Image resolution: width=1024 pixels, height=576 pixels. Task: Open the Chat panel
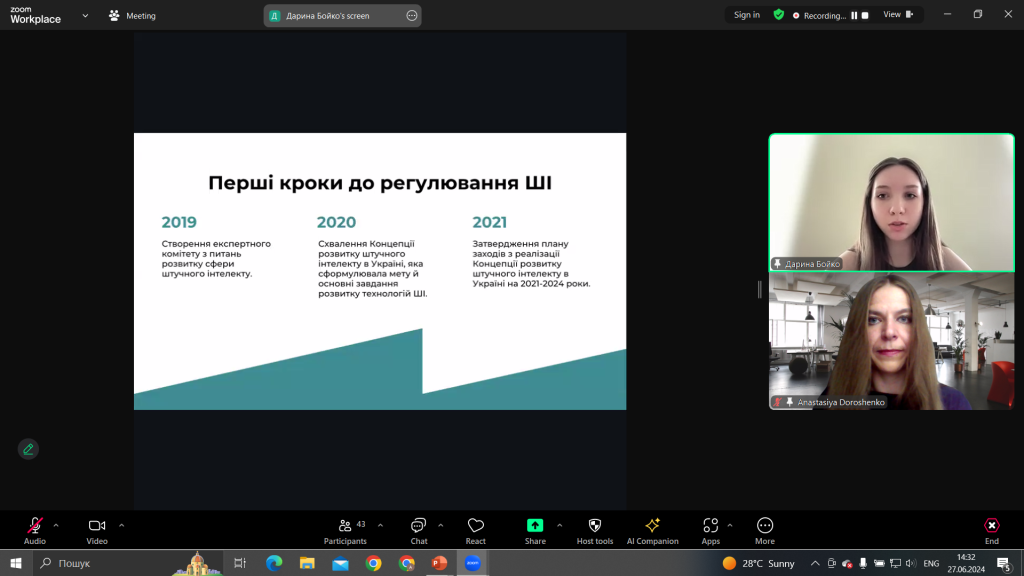click(x=419, y=531)
